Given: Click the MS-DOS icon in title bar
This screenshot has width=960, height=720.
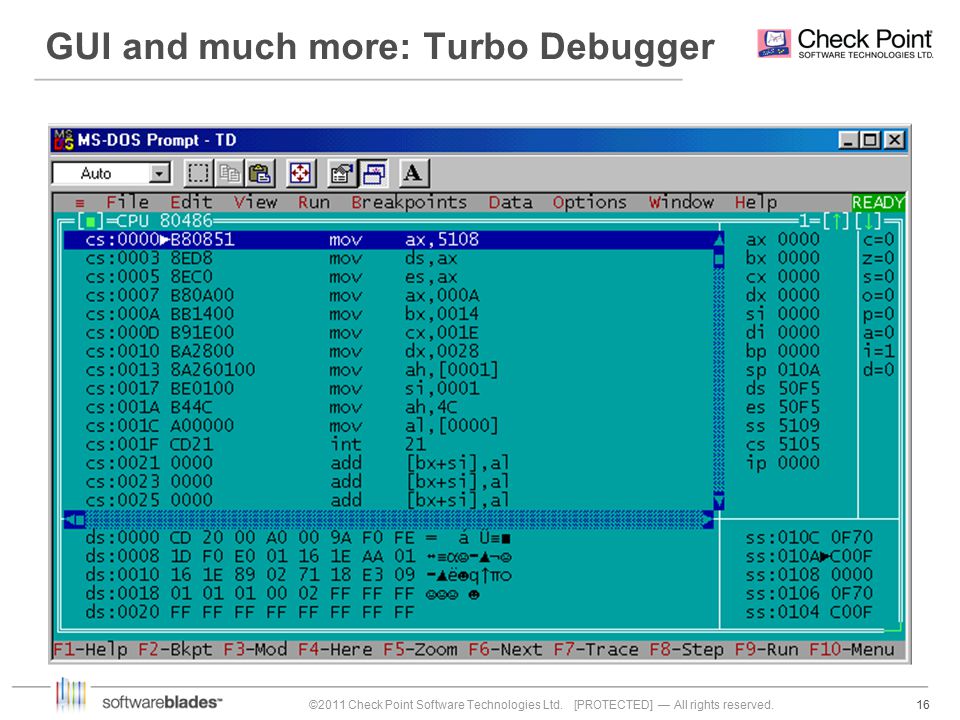Looking at the screenshot, I should coord(63,140).
